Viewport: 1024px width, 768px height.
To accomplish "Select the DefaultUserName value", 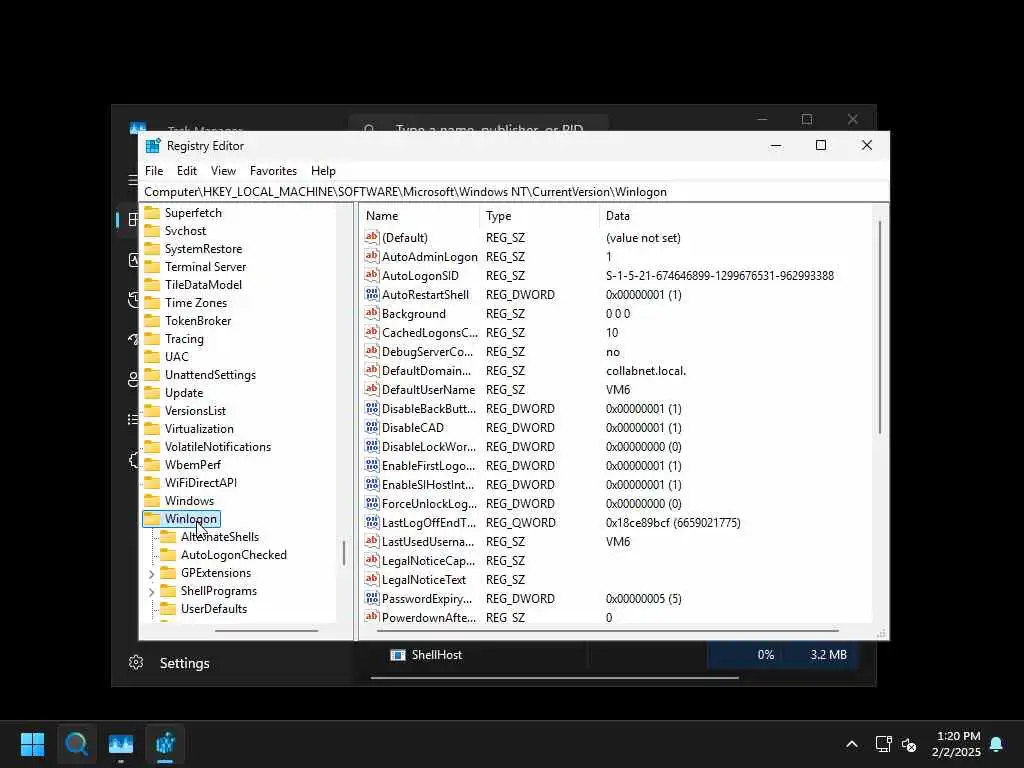I will pos(428,389).
